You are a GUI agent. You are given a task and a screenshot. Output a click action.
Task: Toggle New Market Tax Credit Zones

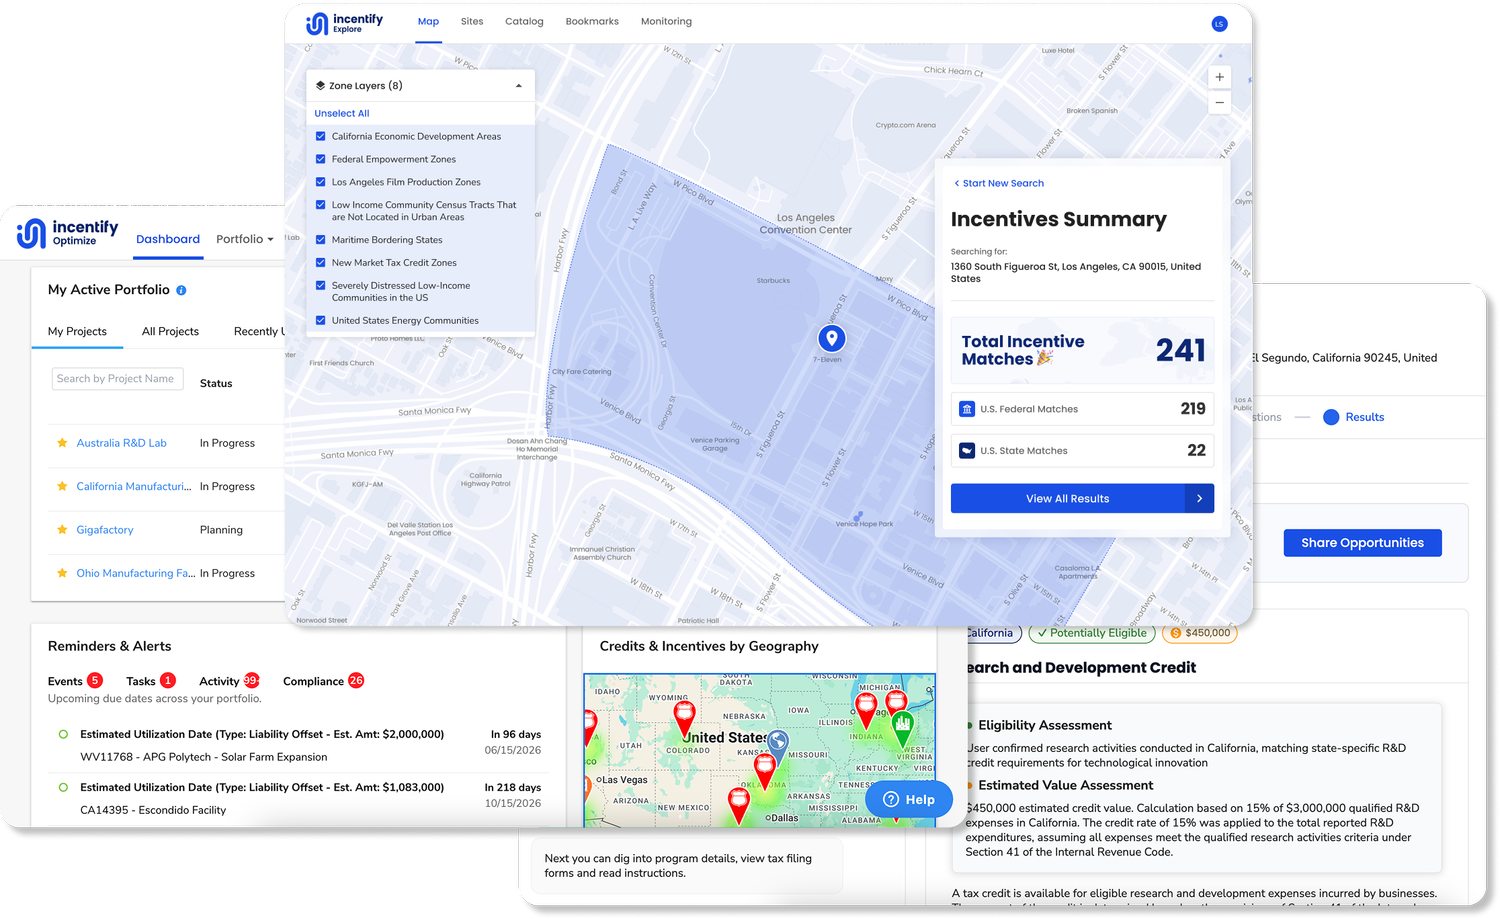321,263
